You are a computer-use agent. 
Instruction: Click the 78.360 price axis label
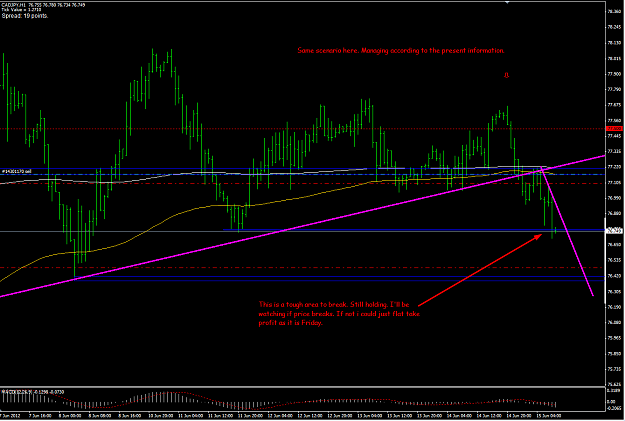tap(614, 12)
